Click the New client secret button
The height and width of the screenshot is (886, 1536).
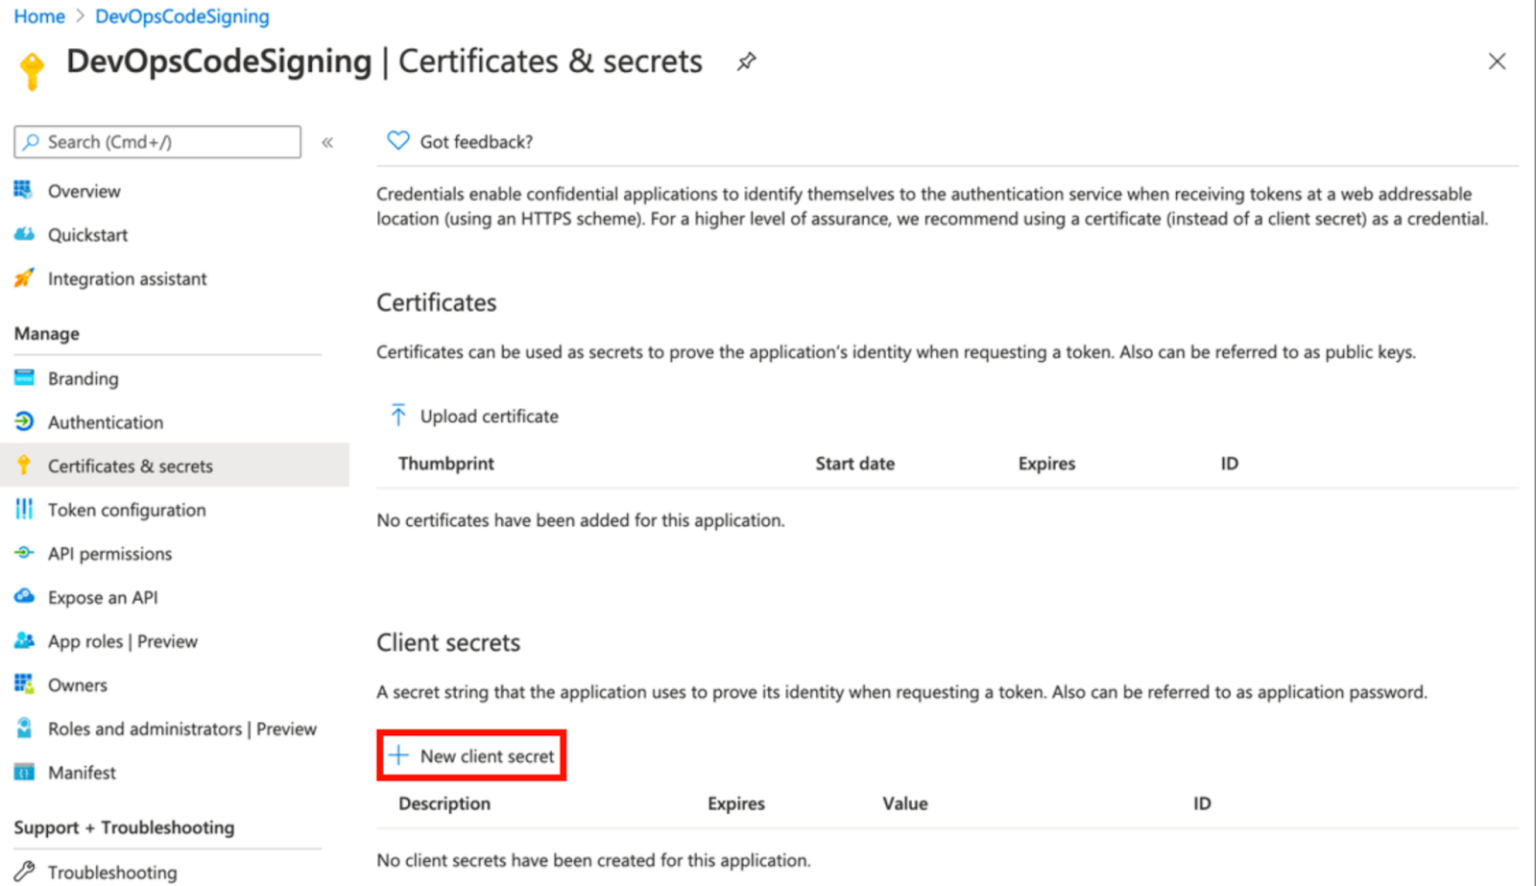[471, 755]
